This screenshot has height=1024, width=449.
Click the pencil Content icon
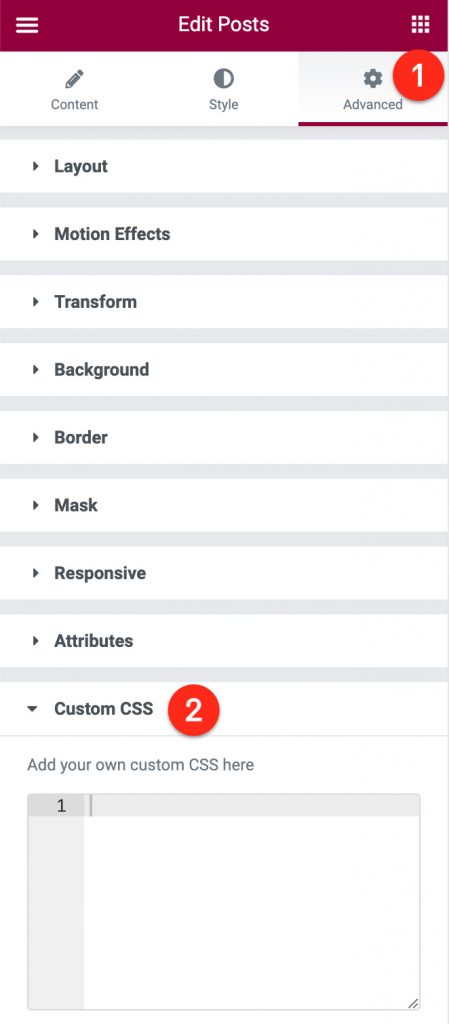[74, 80]
